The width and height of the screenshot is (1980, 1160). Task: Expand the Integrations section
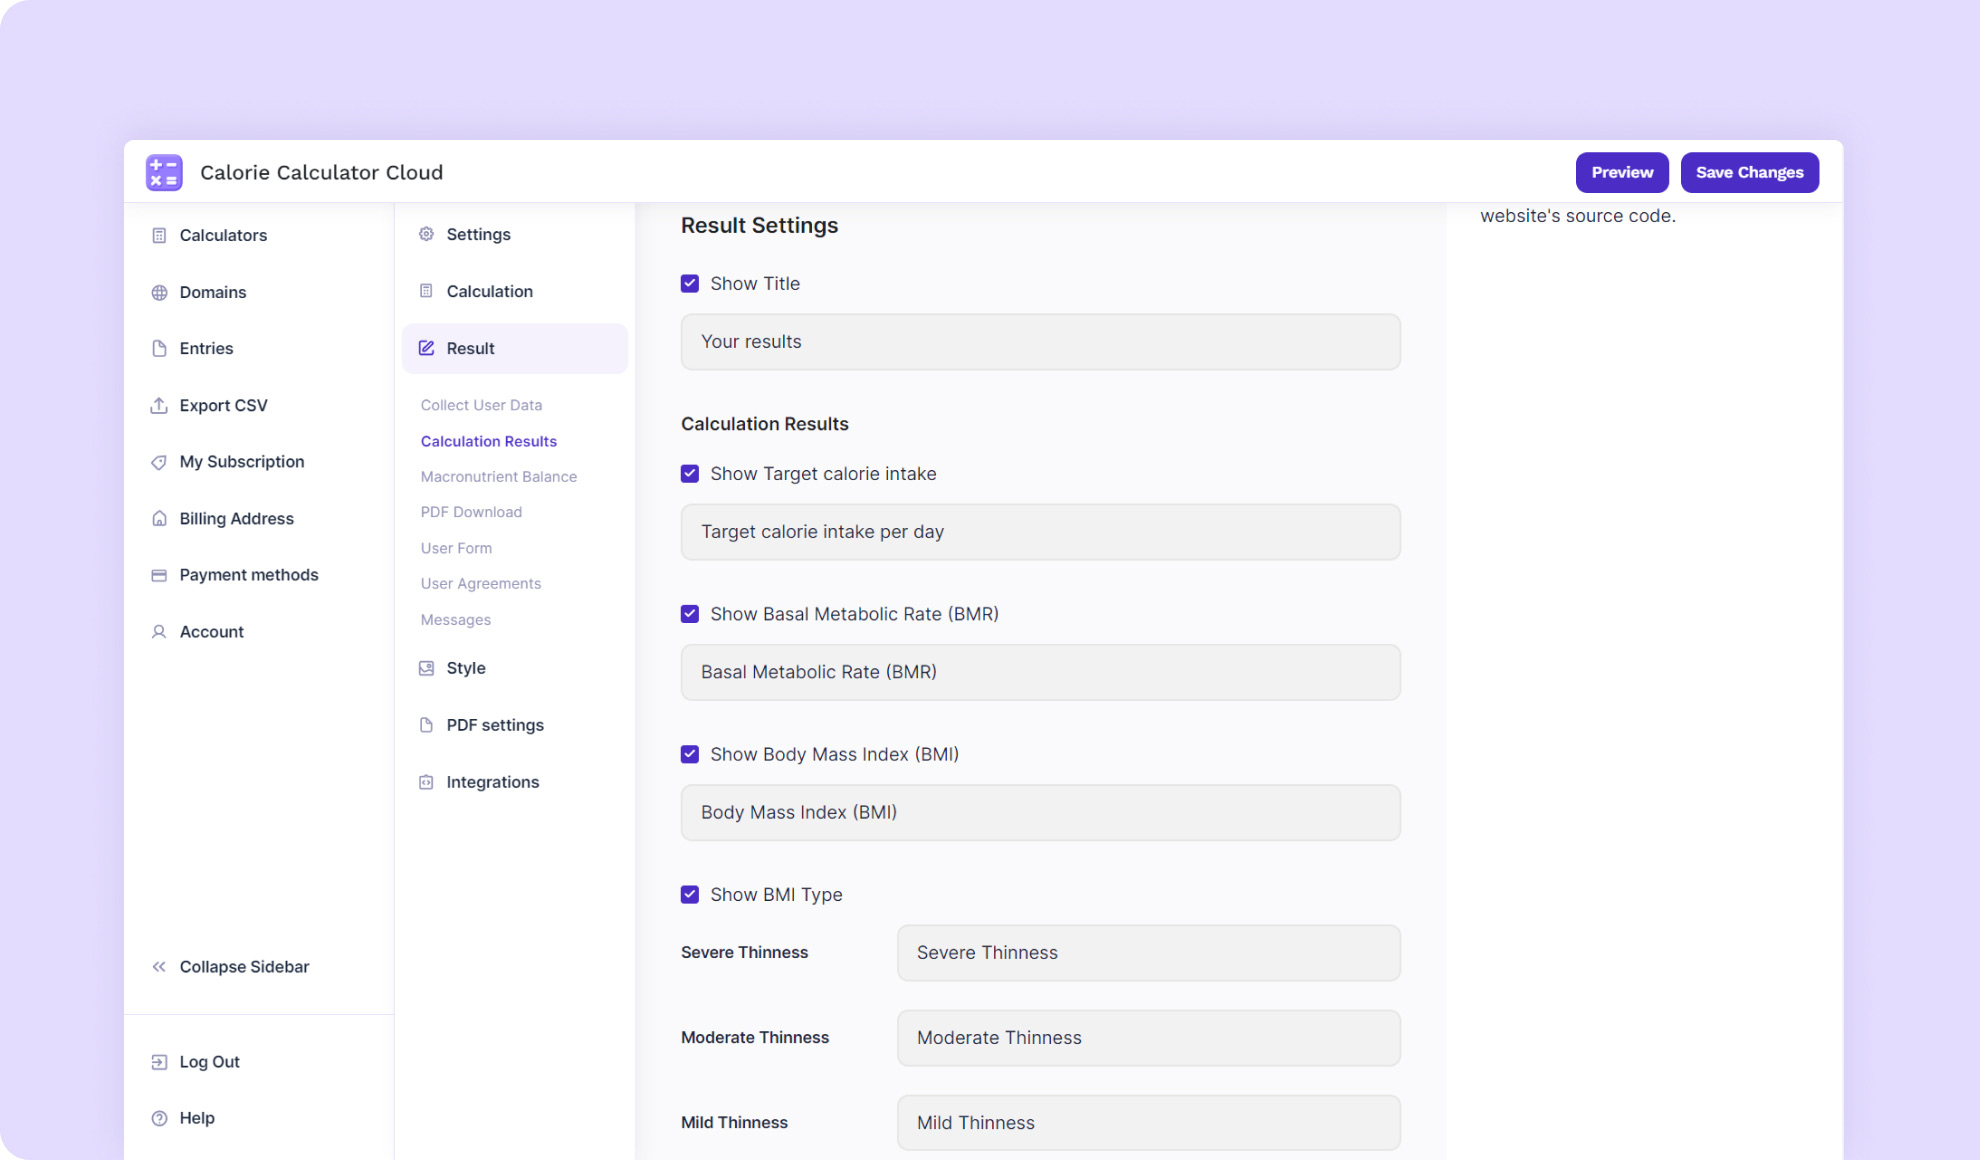coord(493,781)
